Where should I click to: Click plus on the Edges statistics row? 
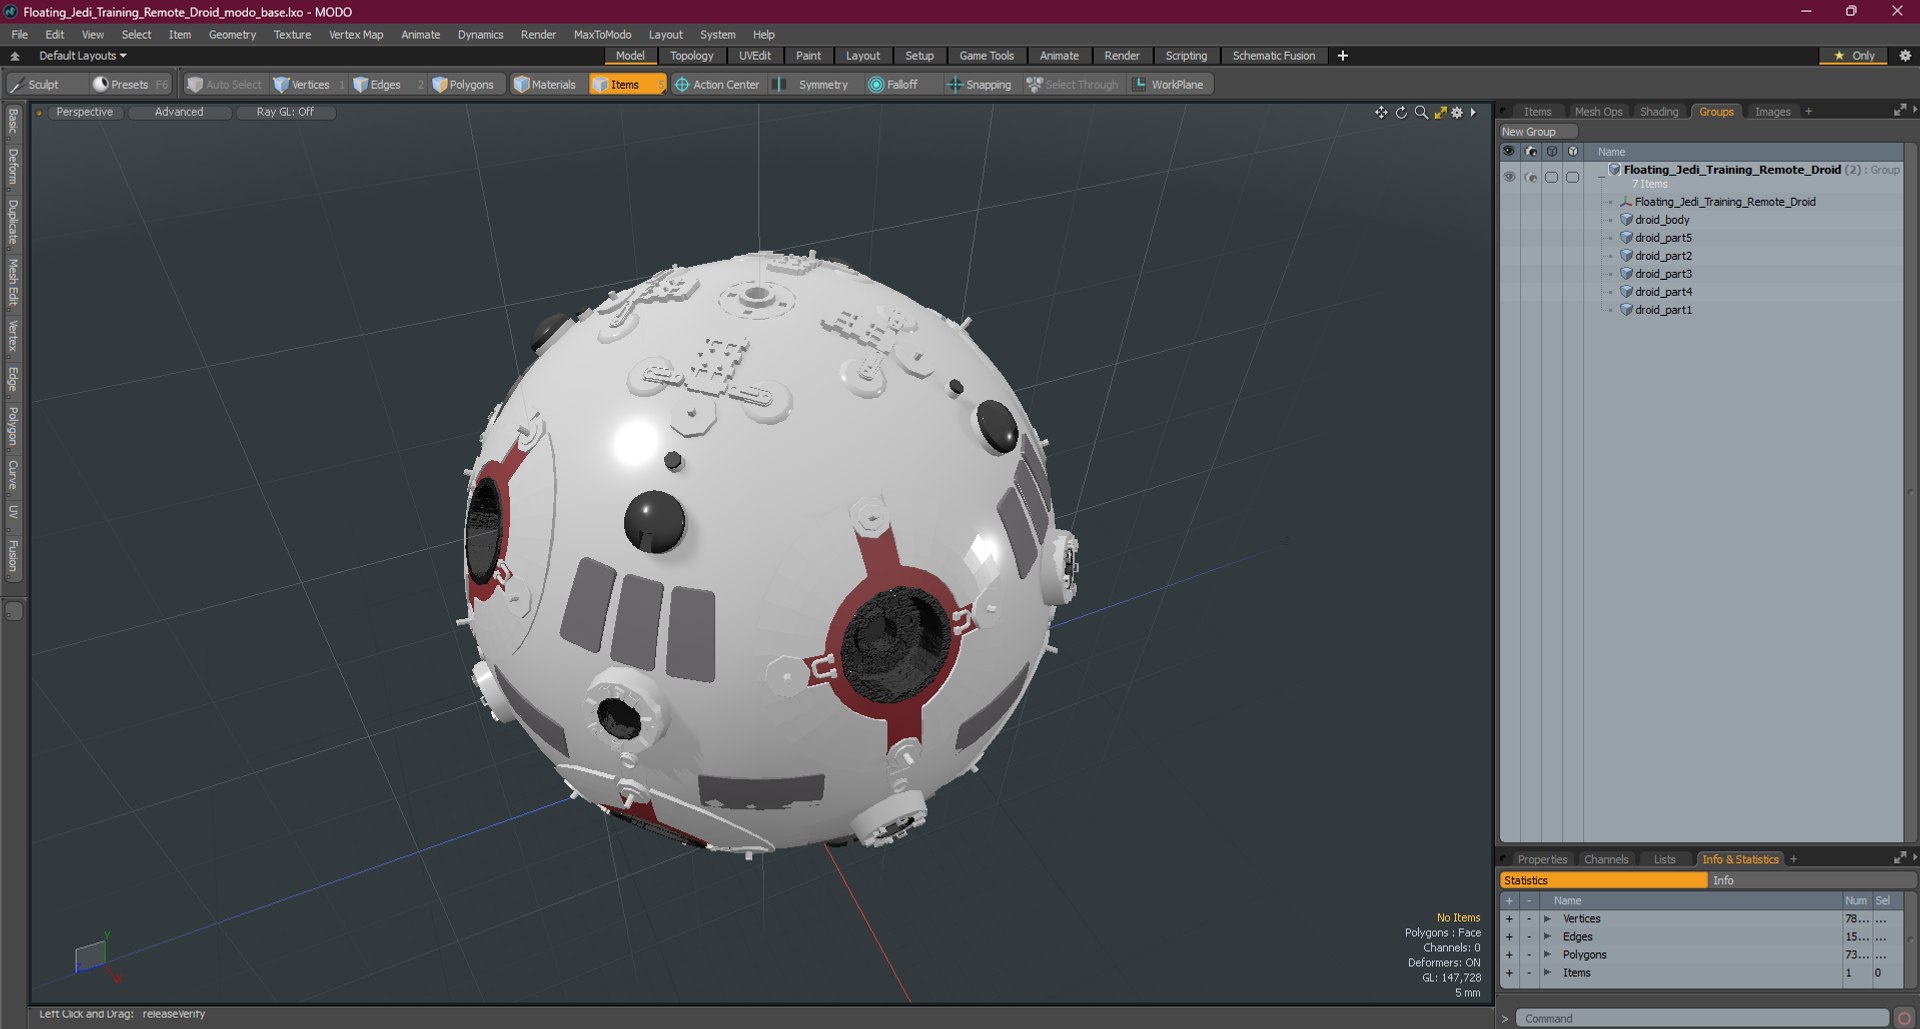point(1509,937)
